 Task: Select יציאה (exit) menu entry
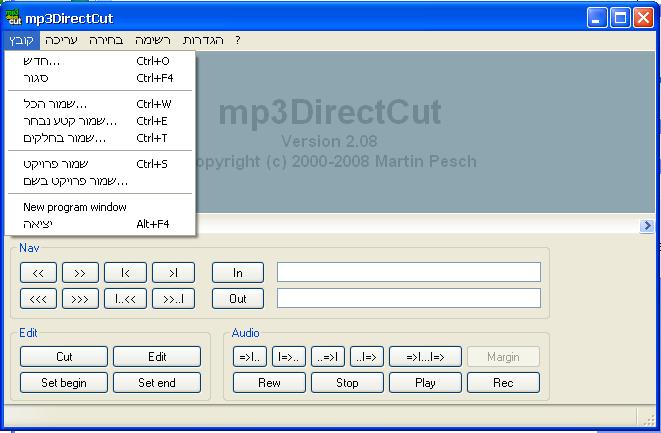coord(37,224)
